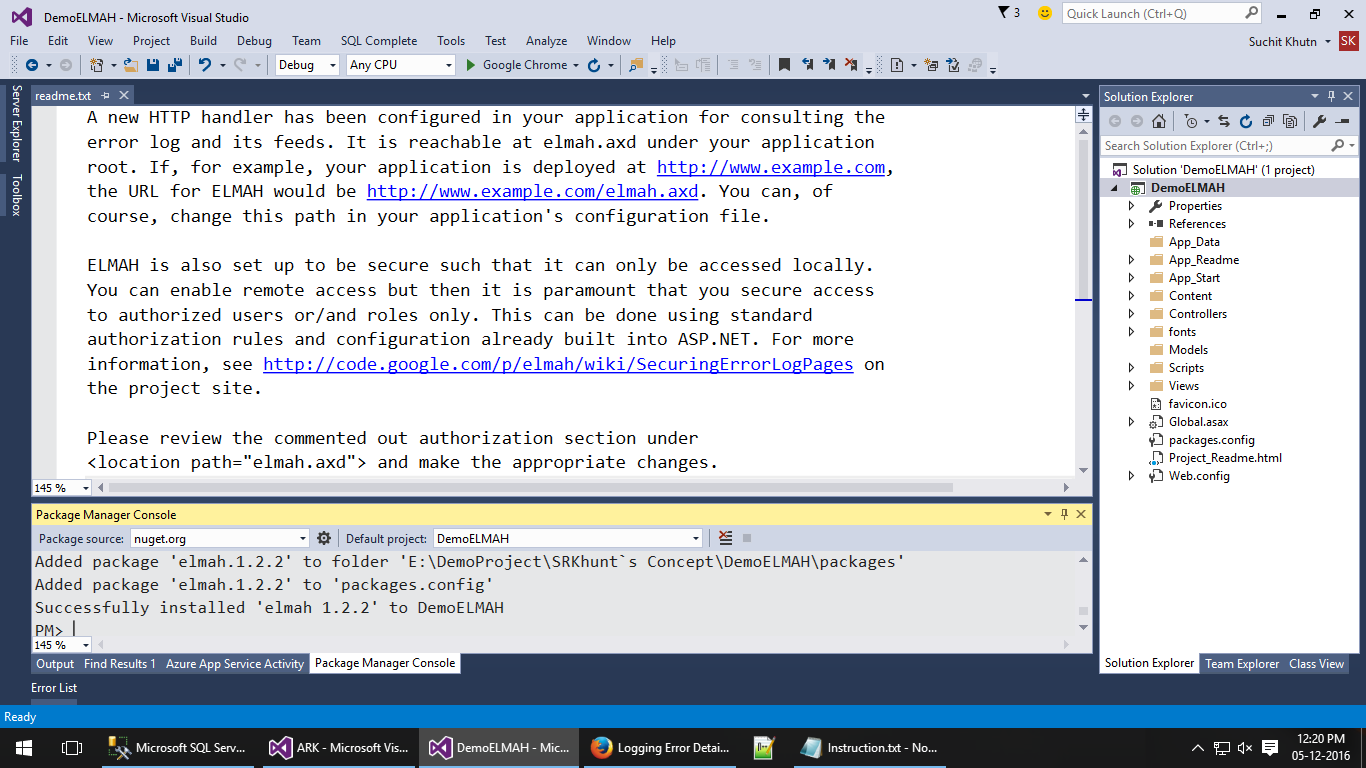Open Properties via wrench icon in Solution Explorer
The width and height of the screenshot is (1366, 768).
tap(1319, 121)
